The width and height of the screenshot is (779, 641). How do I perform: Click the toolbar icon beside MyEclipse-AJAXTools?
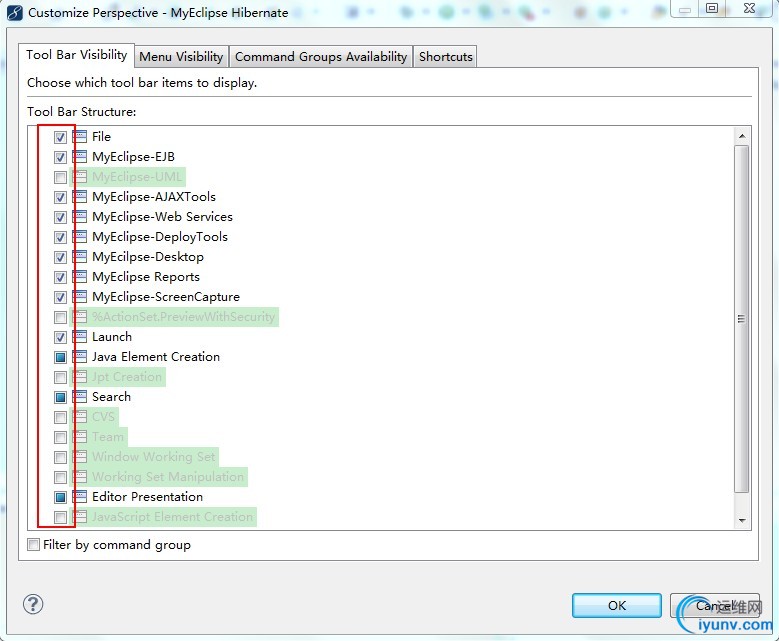pyautogui.click(x=79, y=197)
